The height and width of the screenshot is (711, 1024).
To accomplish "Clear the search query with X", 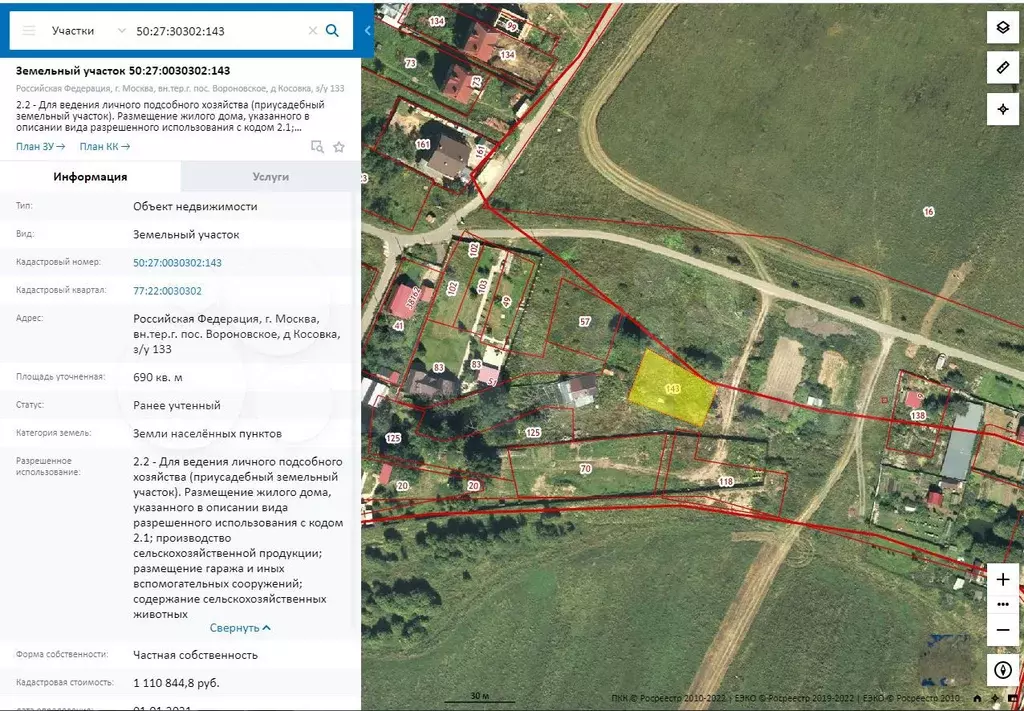I will pyautogui.click(x=313, y=31).
